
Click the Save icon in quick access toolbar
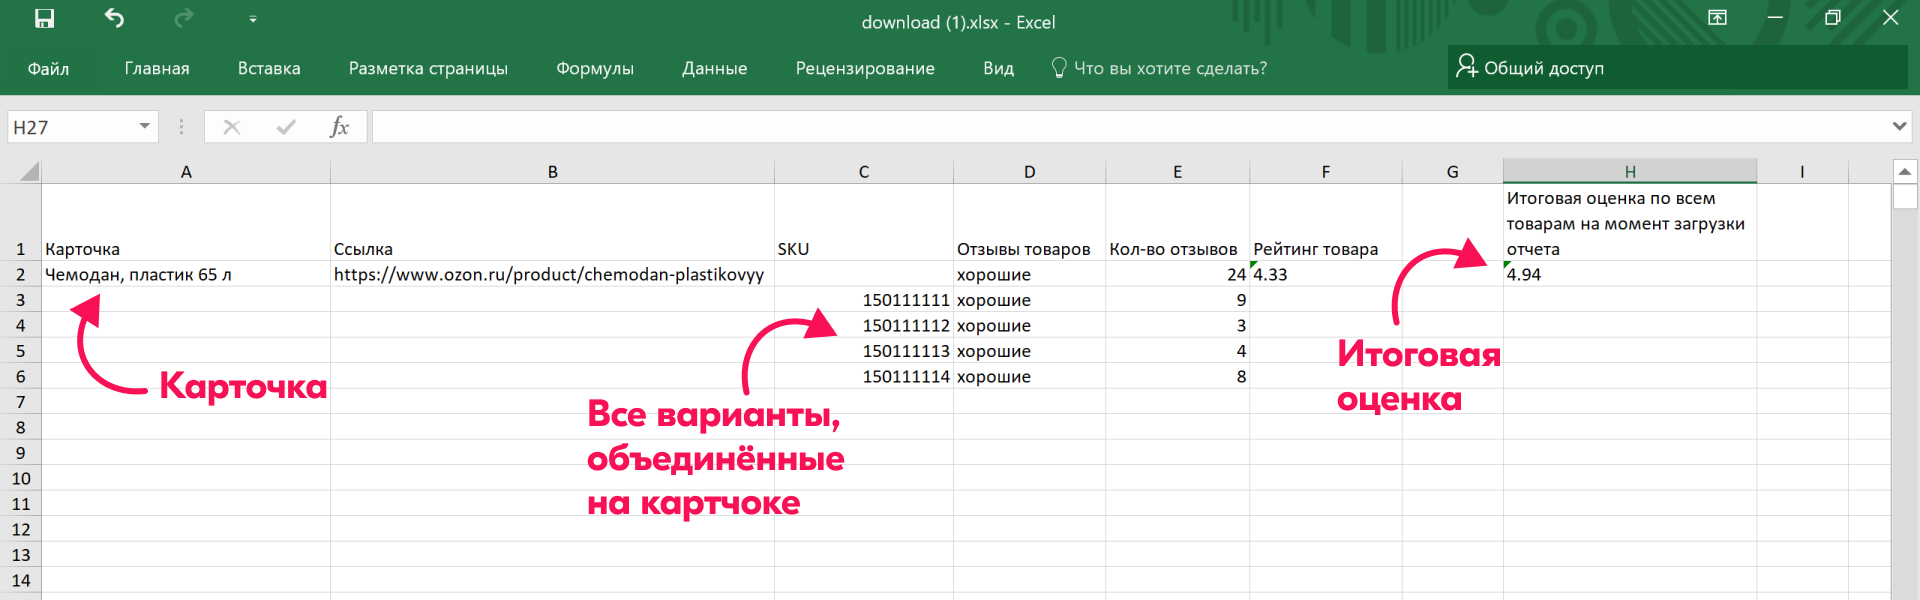pos(44,19)
